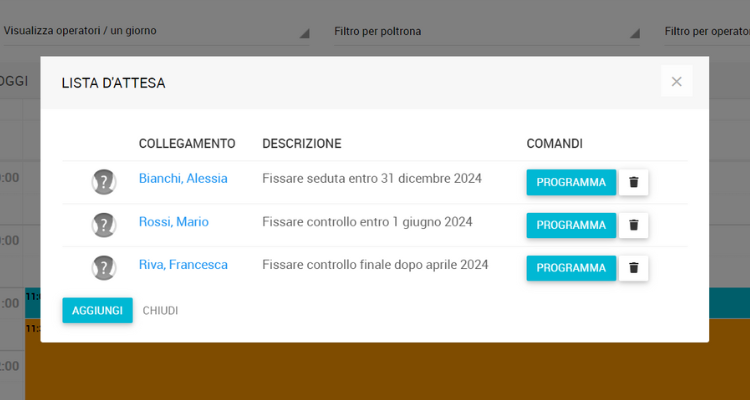This screenshot has width=750, height=400.
Task: Open the teal calendar appointment behind dialog
Action: click(729, 303)
